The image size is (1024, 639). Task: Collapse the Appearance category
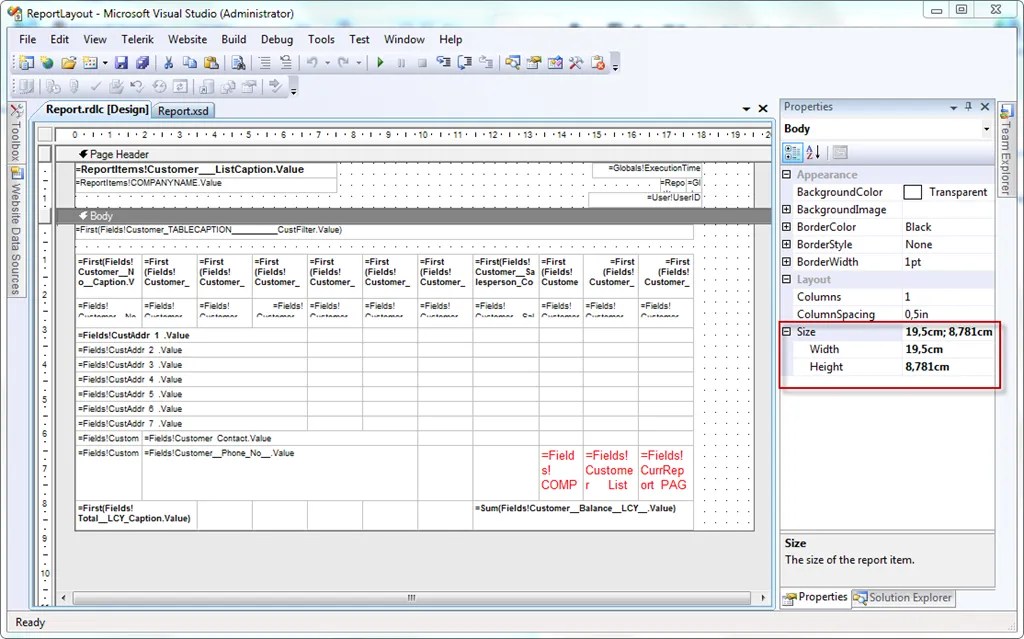pos(787,174)
